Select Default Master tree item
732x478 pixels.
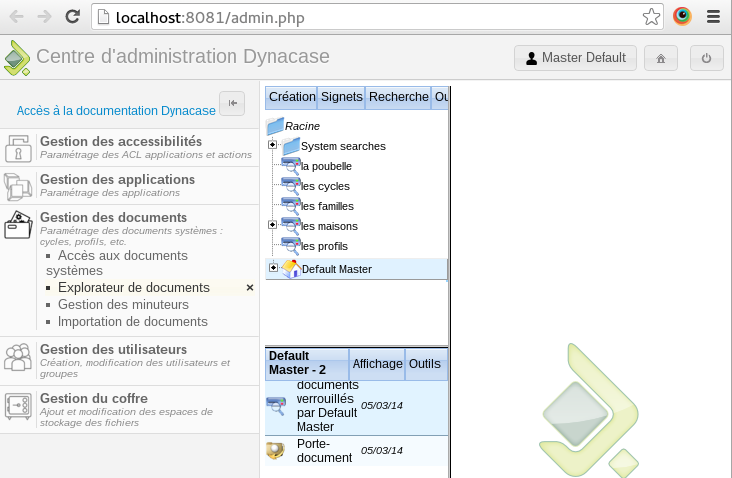click(337, 270)
